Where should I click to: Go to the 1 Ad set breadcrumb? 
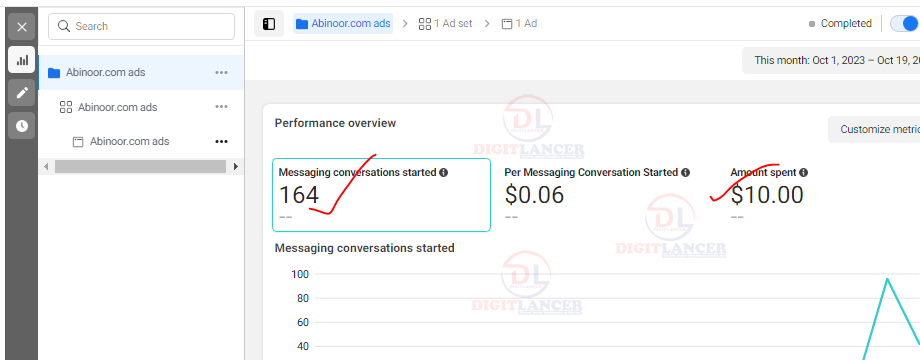pyautogui.click(x=445, y=23)
